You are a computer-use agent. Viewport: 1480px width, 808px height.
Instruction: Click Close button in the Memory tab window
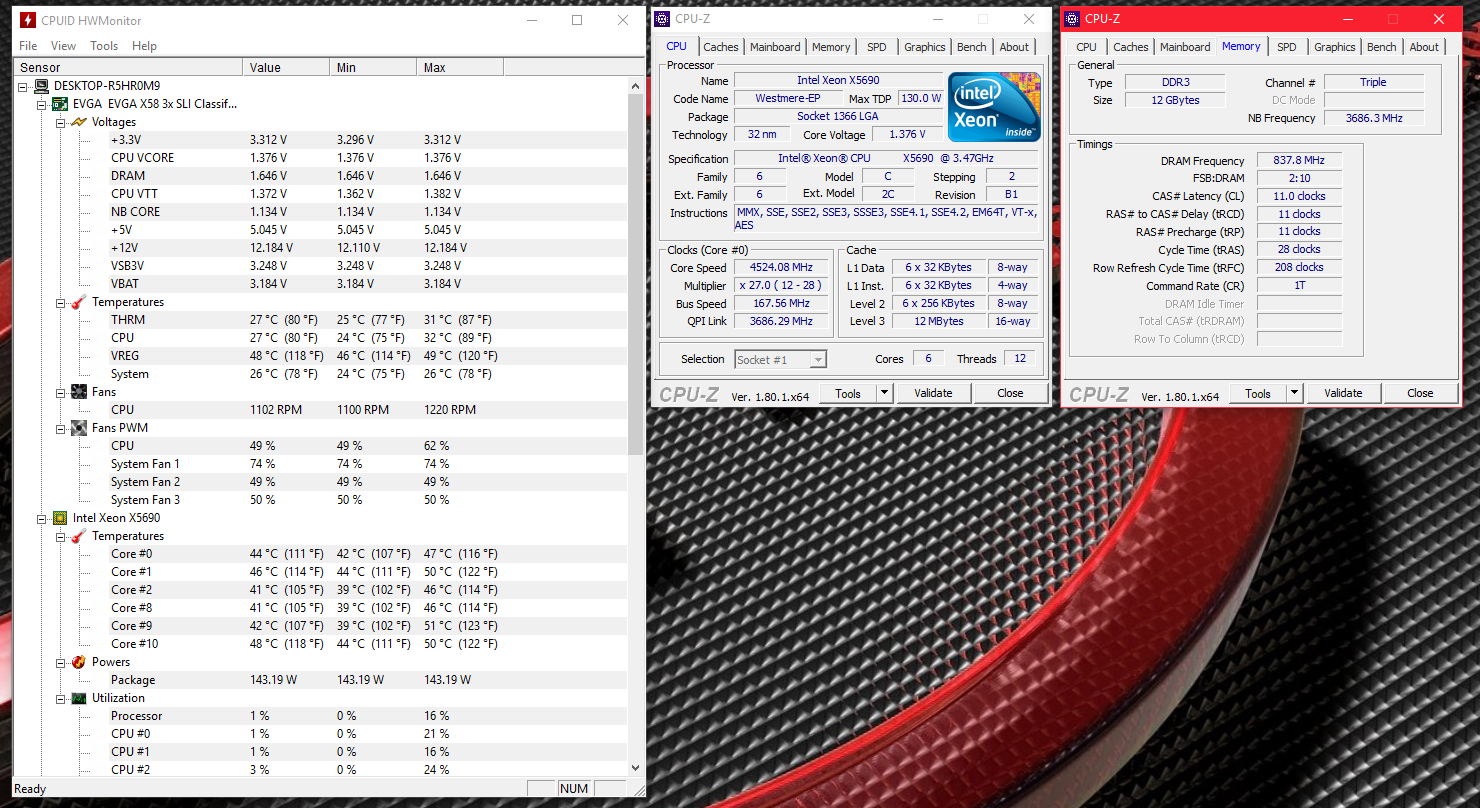coord(1420,393)
